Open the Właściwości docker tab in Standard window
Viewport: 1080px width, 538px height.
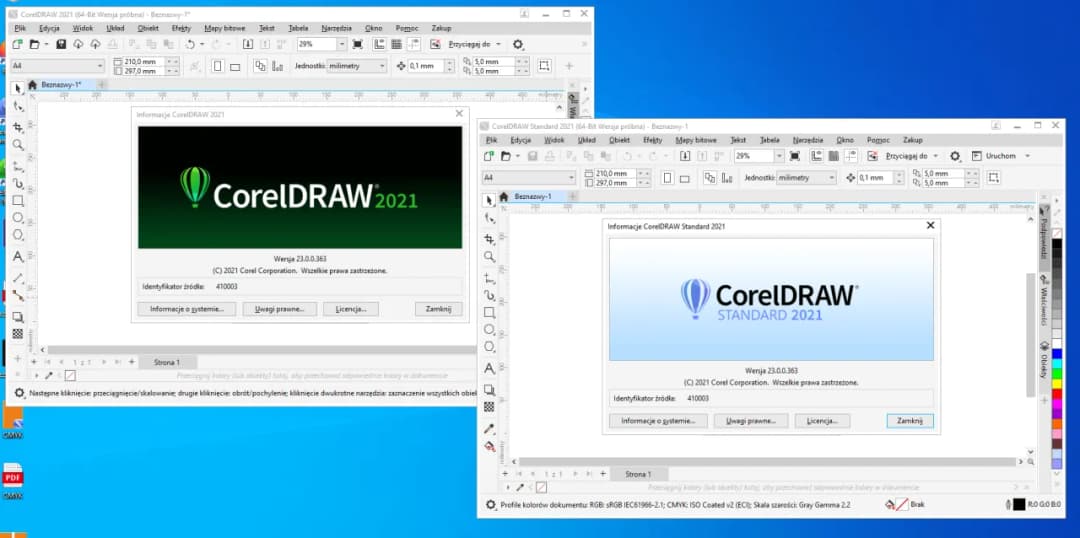1043,300
